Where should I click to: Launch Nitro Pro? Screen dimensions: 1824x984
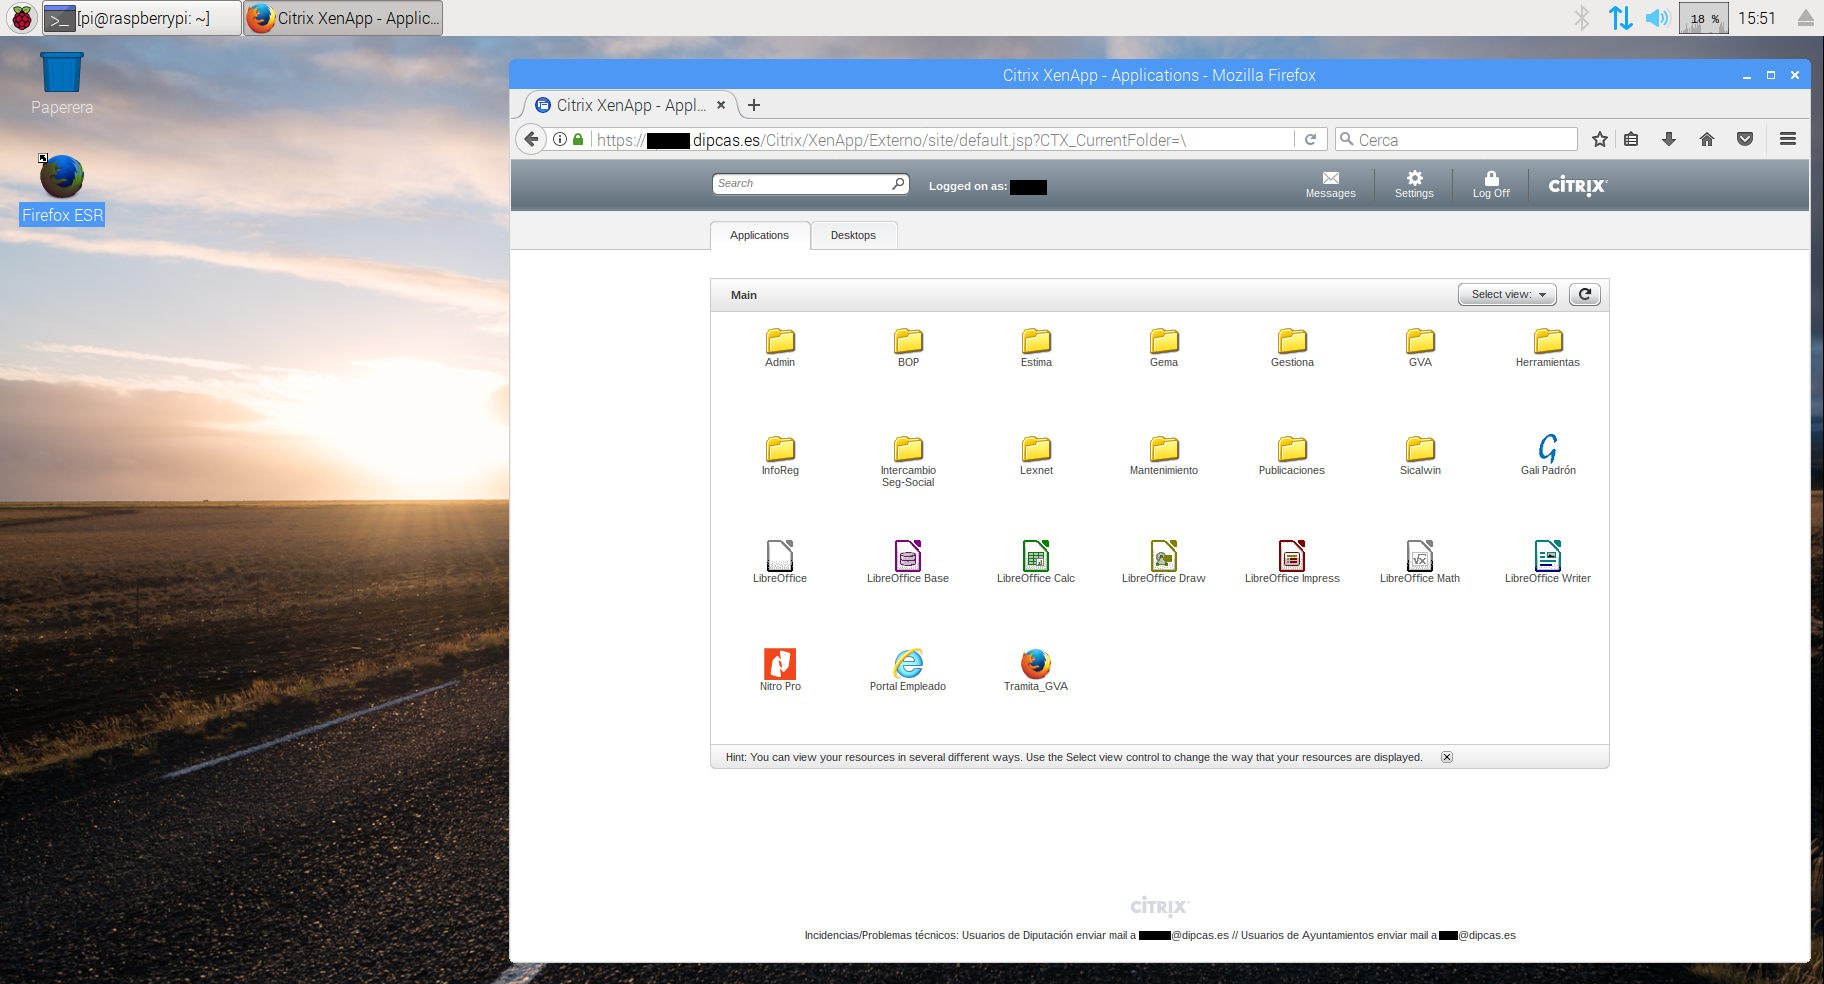780,670
